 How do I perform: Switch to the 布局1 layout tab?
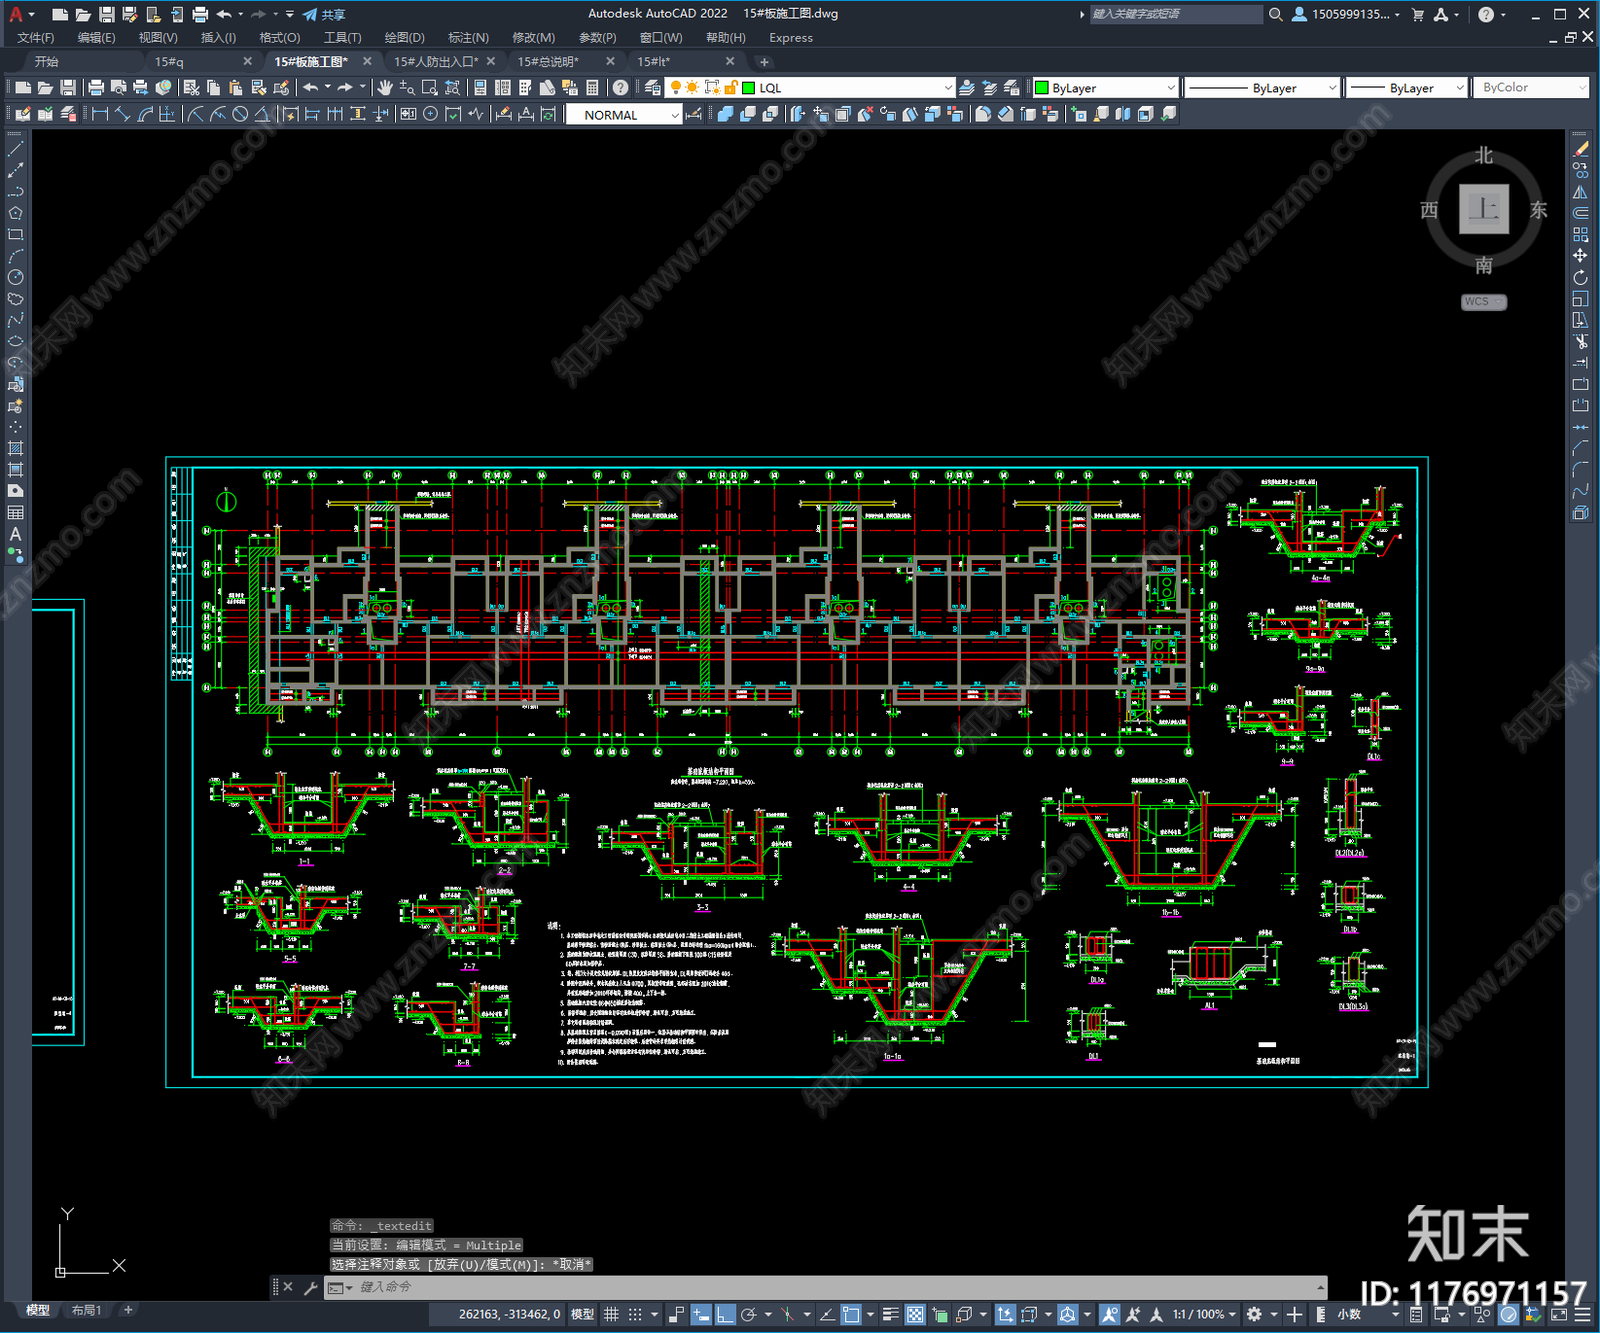86,1310
